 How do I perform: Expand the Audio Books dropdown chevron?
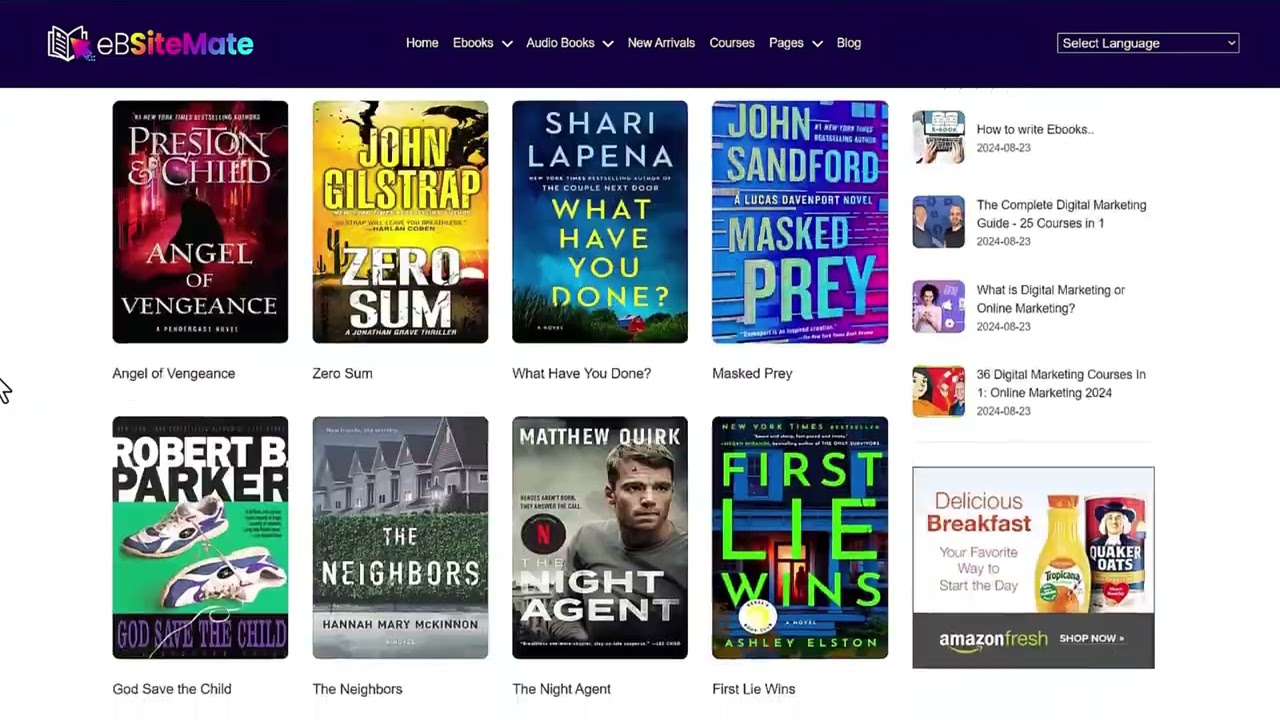(607, 44)
